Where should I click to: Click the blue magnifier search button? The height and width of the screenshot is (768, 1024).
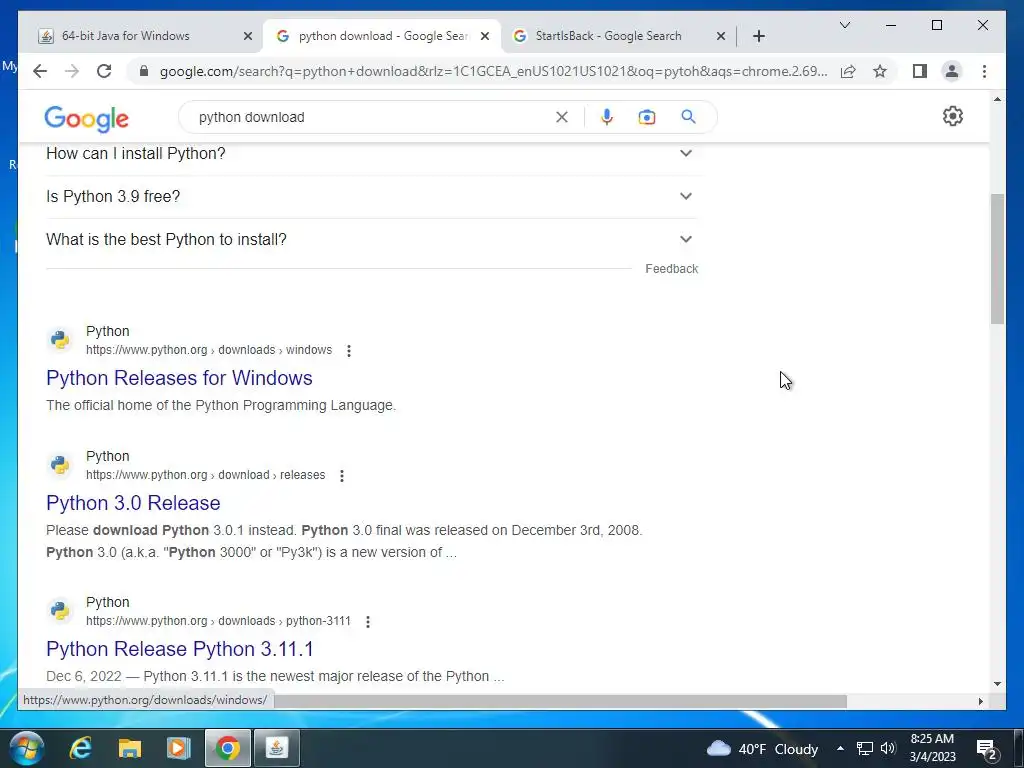click(x=688, y=117)
